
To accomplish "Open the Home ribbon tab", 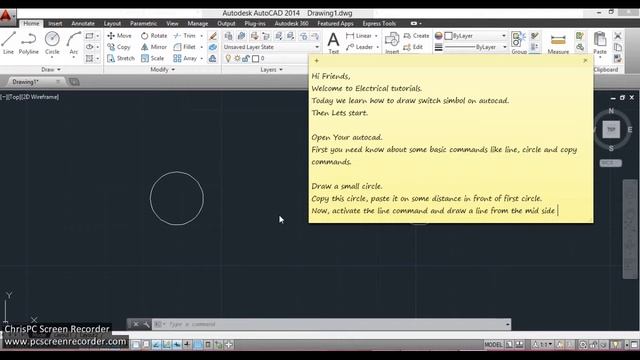I will click(31, 24).
